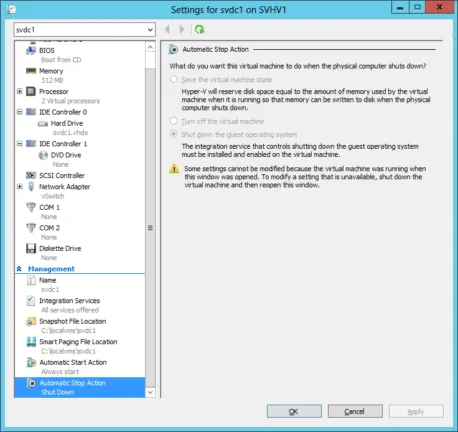The width and height of the screenshot is (458, 432).
Task: Collapse the IDE Controller 0 node
Action: [20, 112]
